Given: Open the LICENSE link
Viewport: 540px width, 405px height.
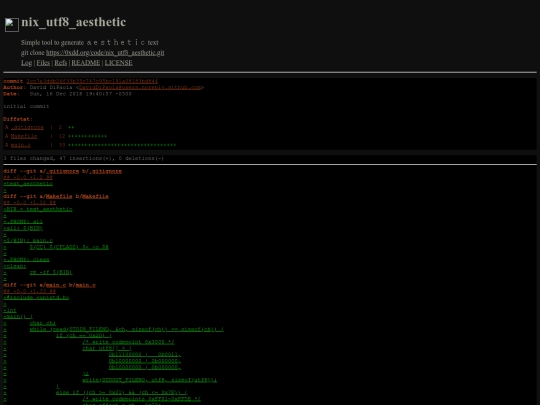Looking at the screenshot, I should 118,63.
